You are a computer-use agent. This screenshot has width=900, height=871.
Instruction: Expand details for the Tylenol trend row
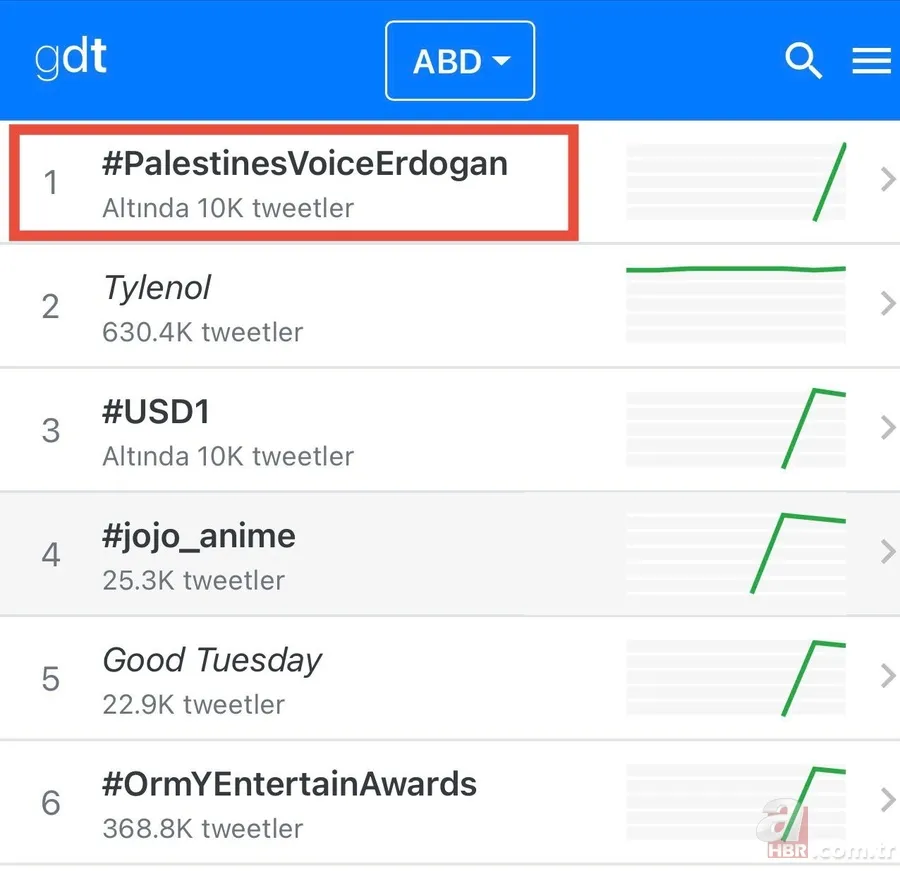pos(886,303)
